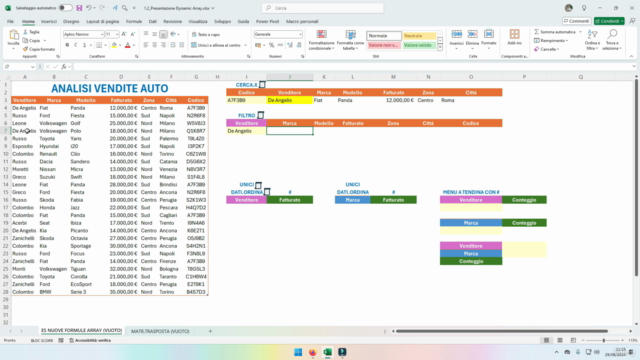Viewport: 640px width, 360px height.
Task: Click the Incolla paste icon
Action: [13, 36]
